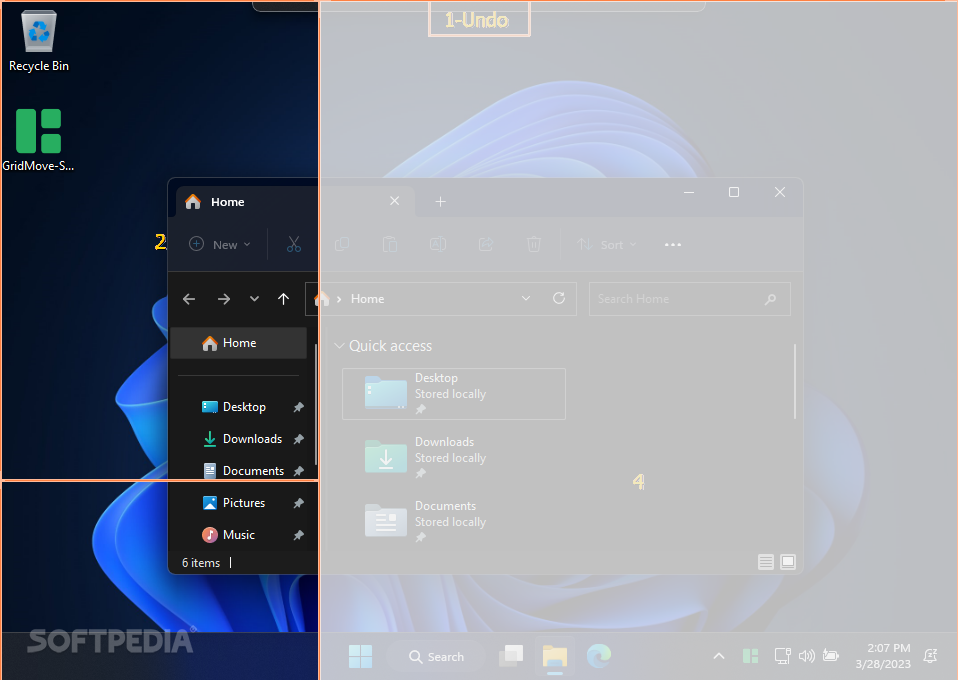Click the taskbar Search box
The image size is (958, 680).
436,656
